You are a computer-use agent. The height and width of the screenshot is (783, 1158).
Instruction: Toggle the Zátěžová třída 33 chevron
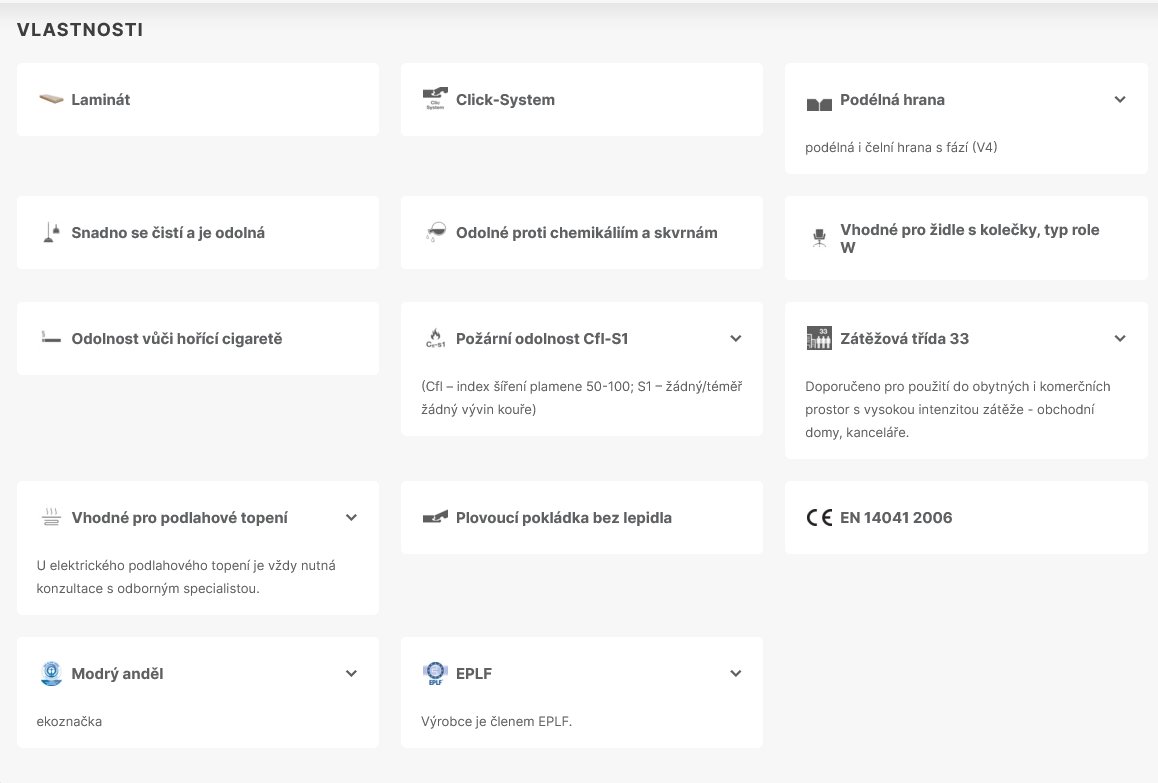(1120, 339)
